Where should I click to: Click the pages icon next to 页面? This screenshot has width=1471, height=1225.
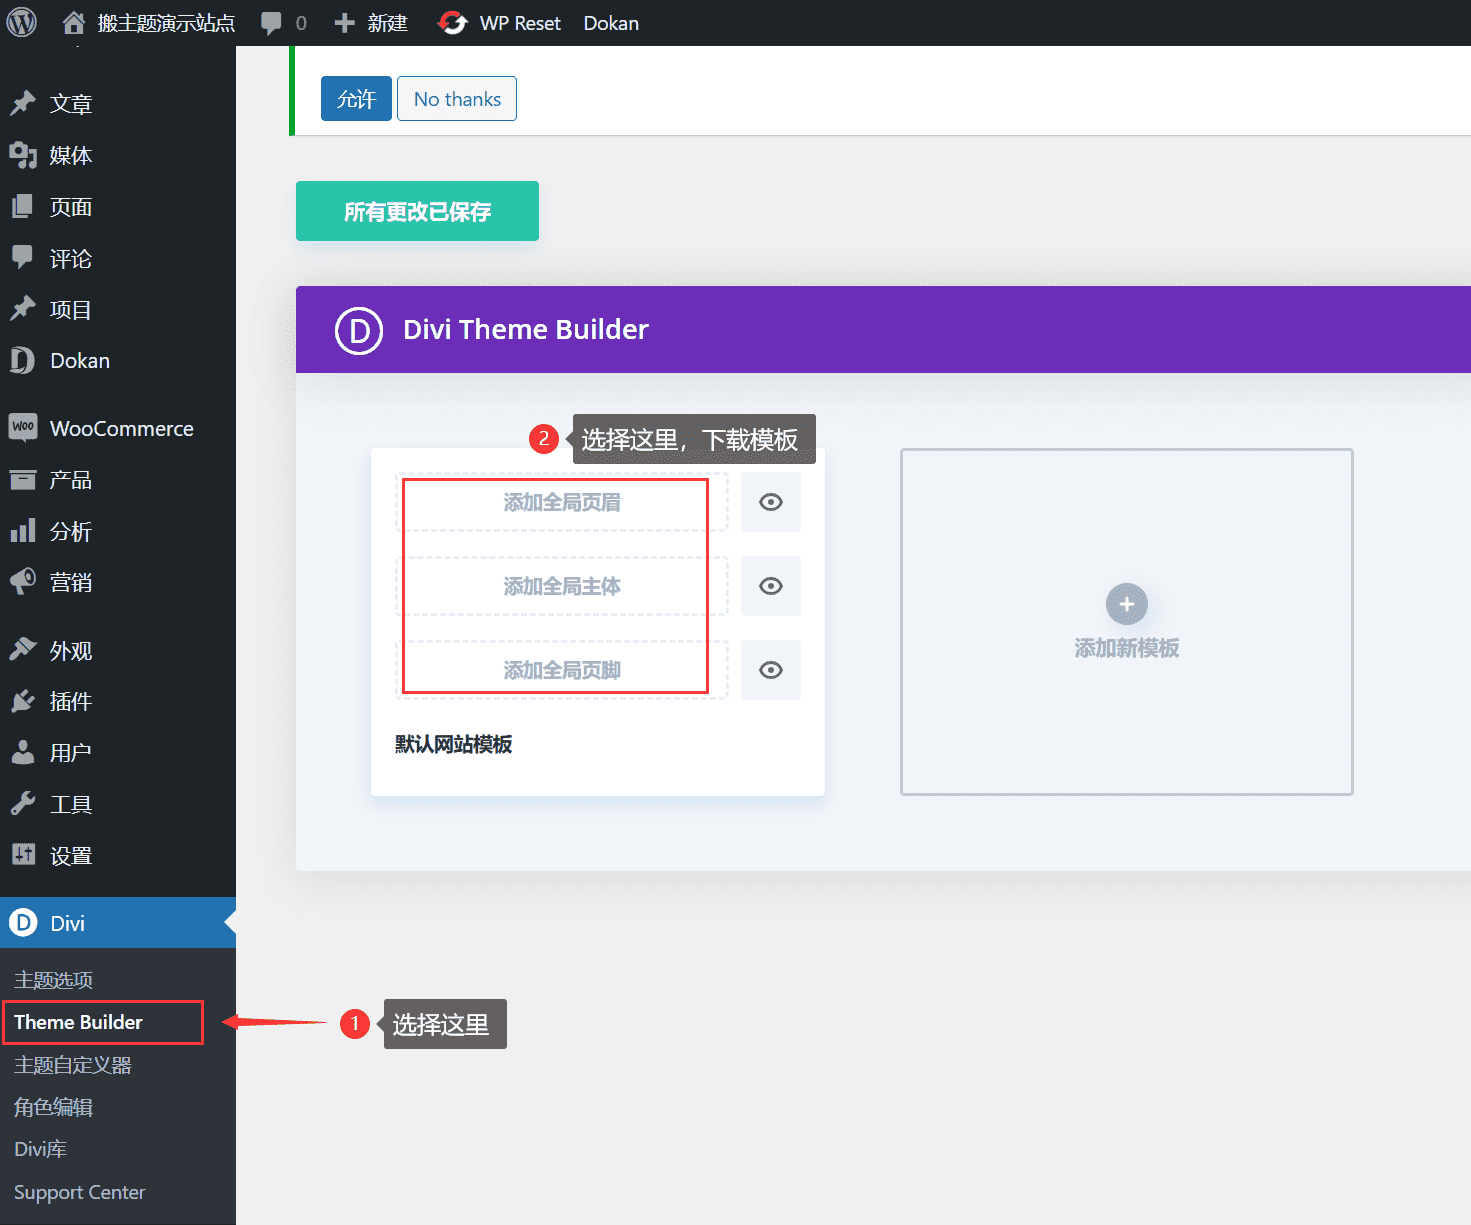(x=22, y=207)
